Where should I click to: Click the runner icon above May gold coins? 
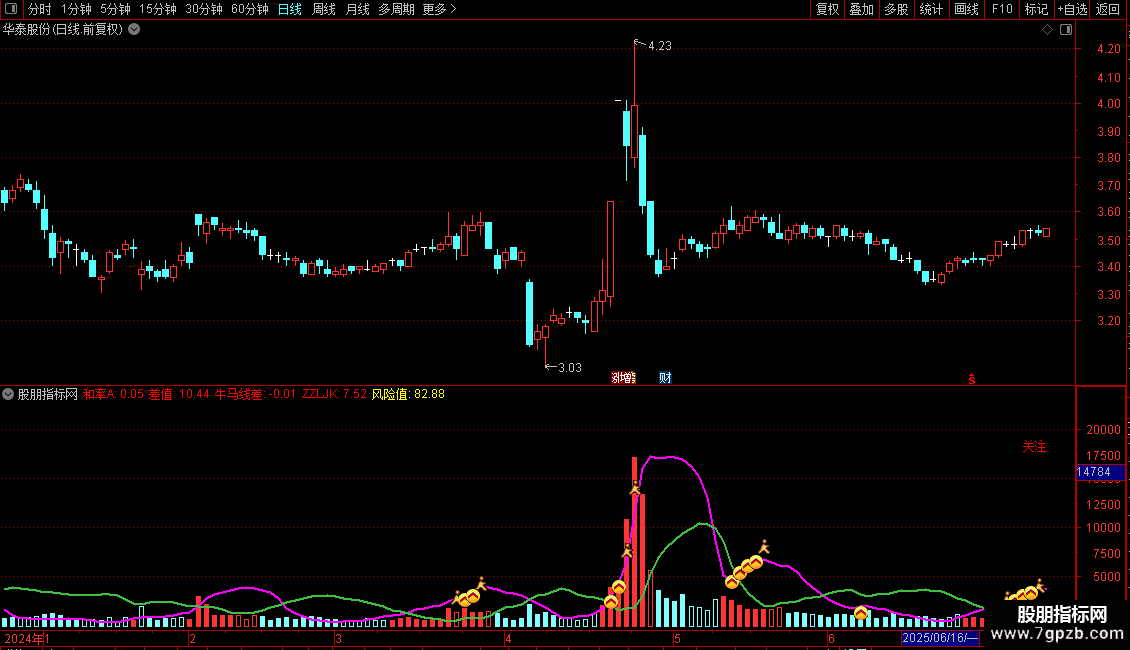pos(764,547)
